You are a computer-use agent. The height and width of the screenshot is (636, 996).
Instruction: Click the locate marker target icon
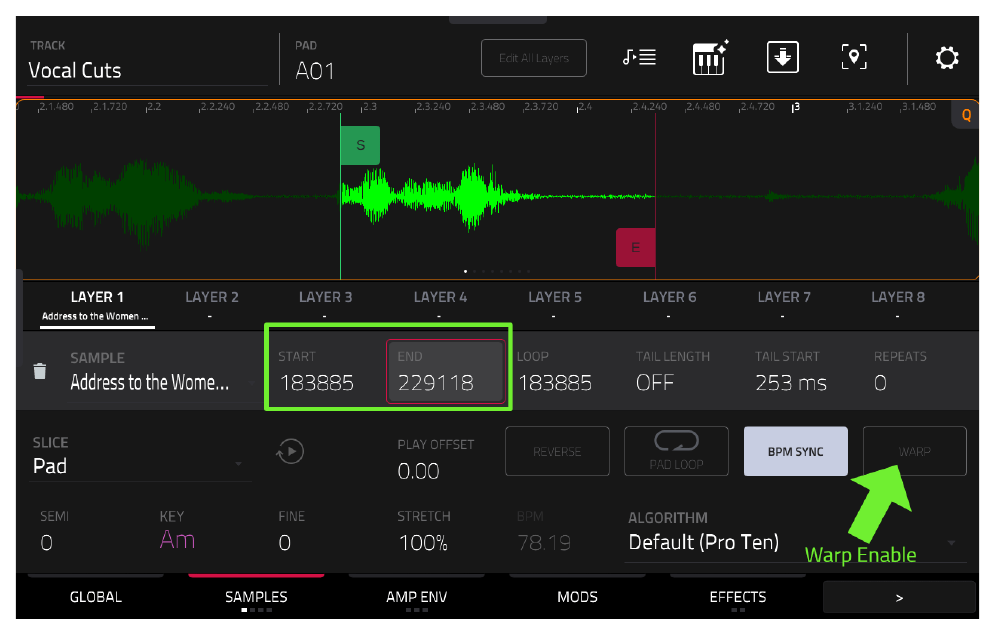click(x=854, y=57)
